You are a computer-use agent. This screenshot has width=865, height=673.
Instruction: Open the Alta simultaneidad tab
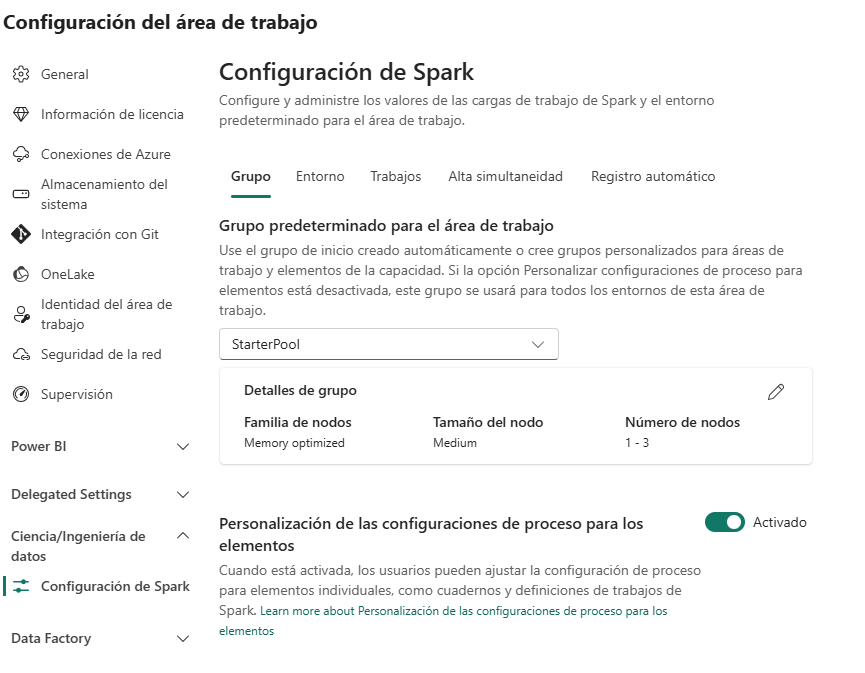click(503, 176)
